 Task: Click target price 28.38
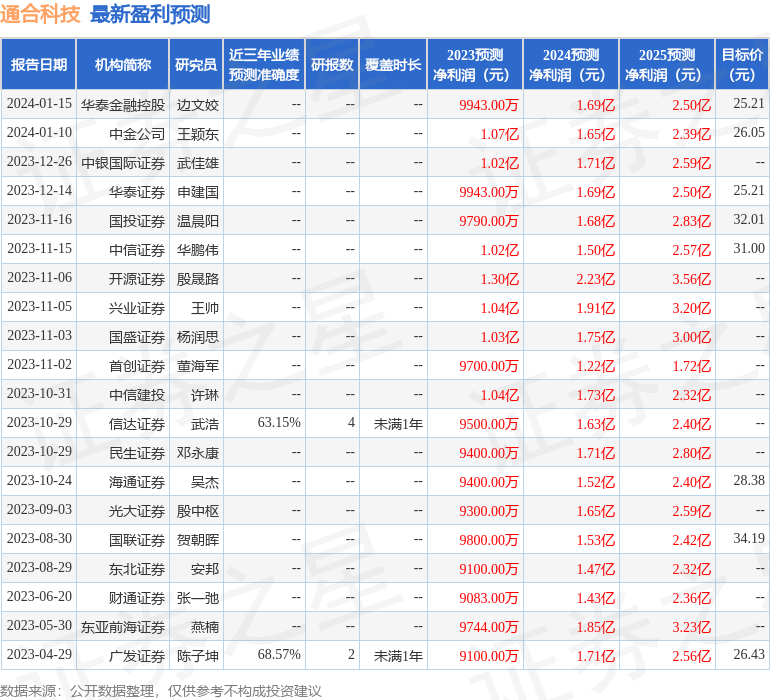749,480
